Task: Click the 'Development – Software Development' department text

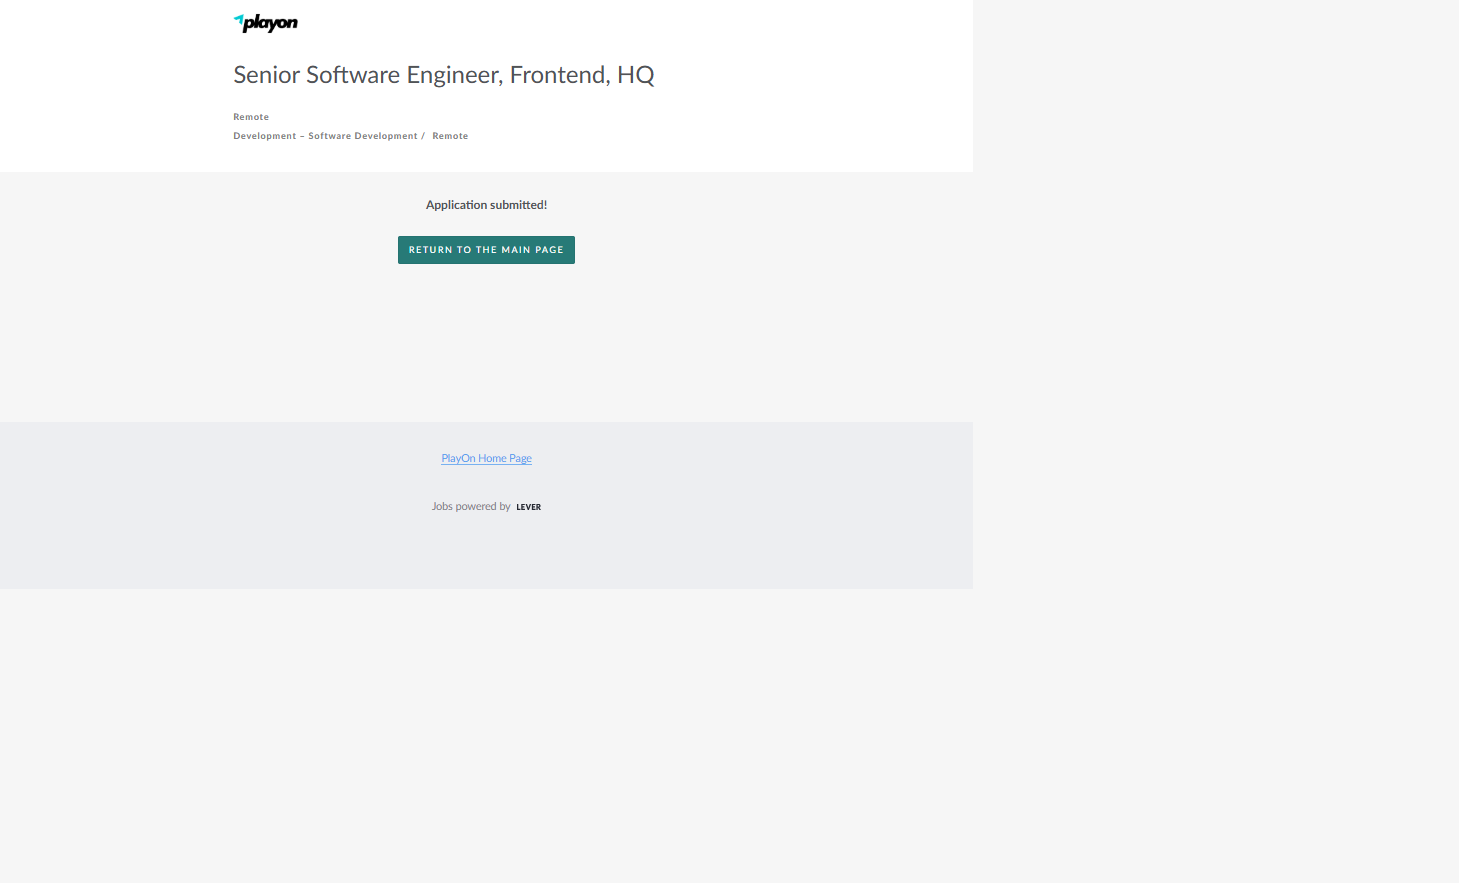Action: pyautogui.click(x=325, y=136)
